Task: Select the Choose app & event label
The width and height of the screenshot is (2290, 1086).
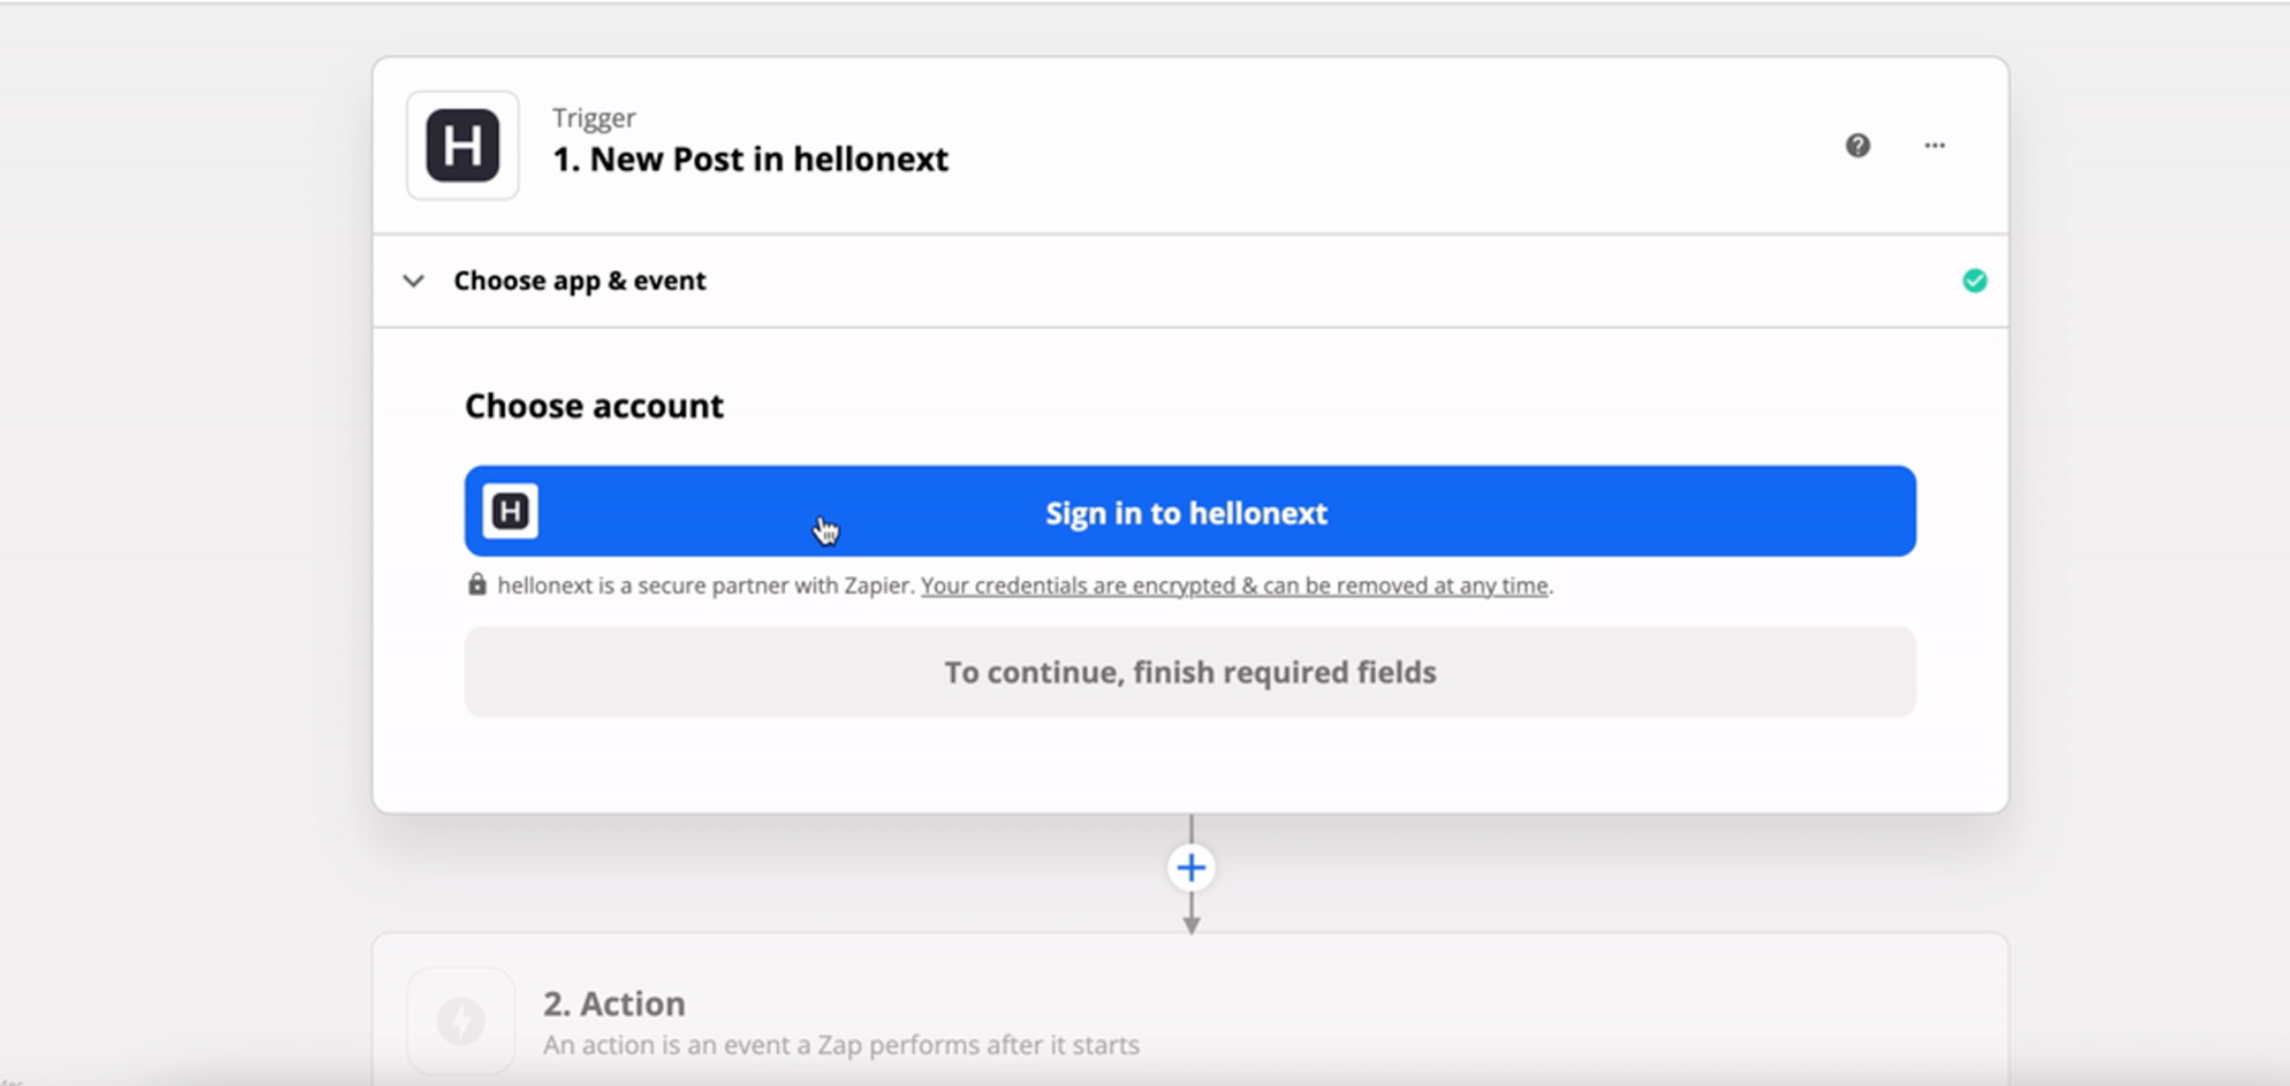Action: point(580,281)
